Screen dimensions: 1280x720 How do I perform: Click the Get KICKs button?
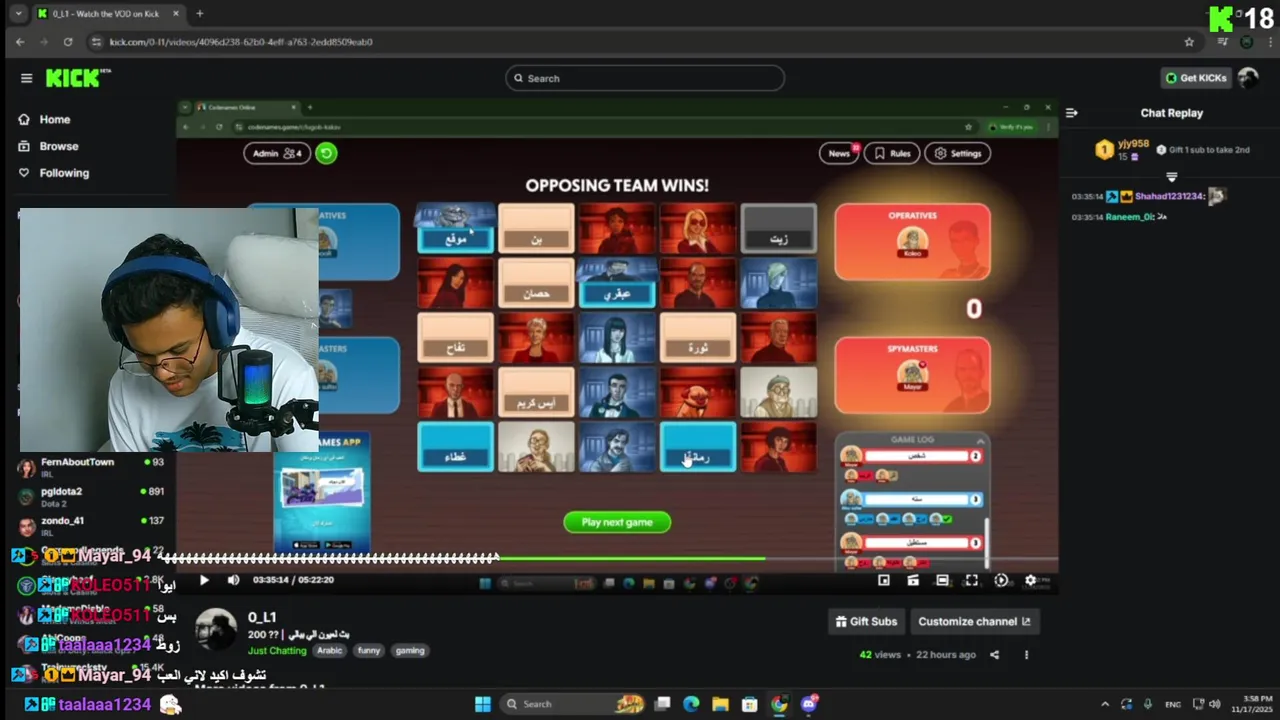[x=1195, y=78]
